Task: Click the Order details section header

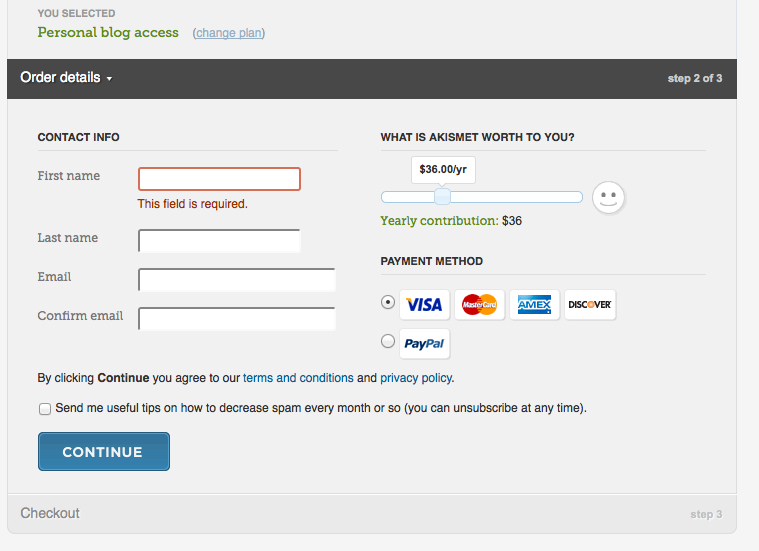Action: (x=372, y=79)
